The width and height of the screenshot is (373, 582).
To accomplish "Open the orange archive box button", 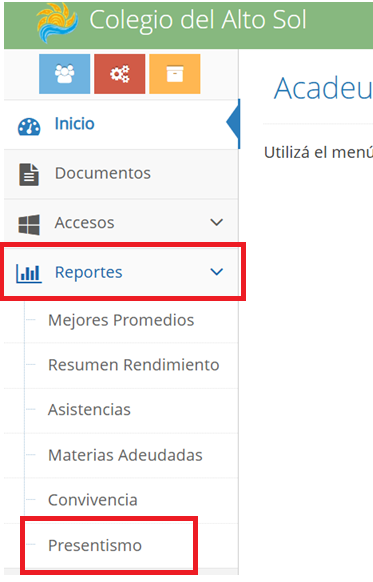I will click(175, 74).
